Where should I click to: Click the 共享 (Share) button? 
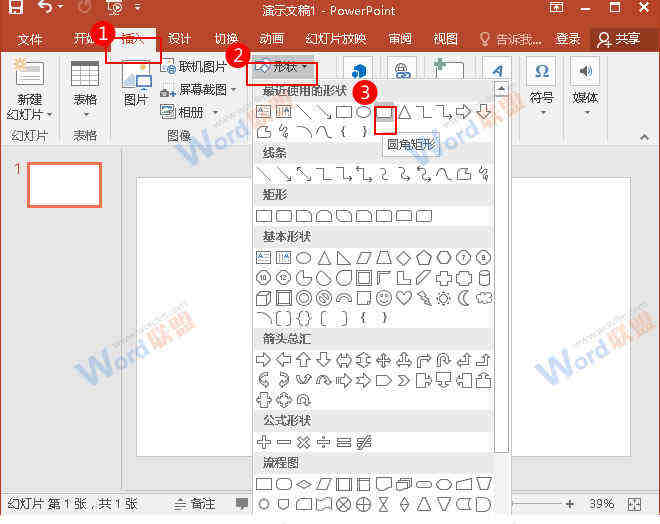click(x=619, y=39)
